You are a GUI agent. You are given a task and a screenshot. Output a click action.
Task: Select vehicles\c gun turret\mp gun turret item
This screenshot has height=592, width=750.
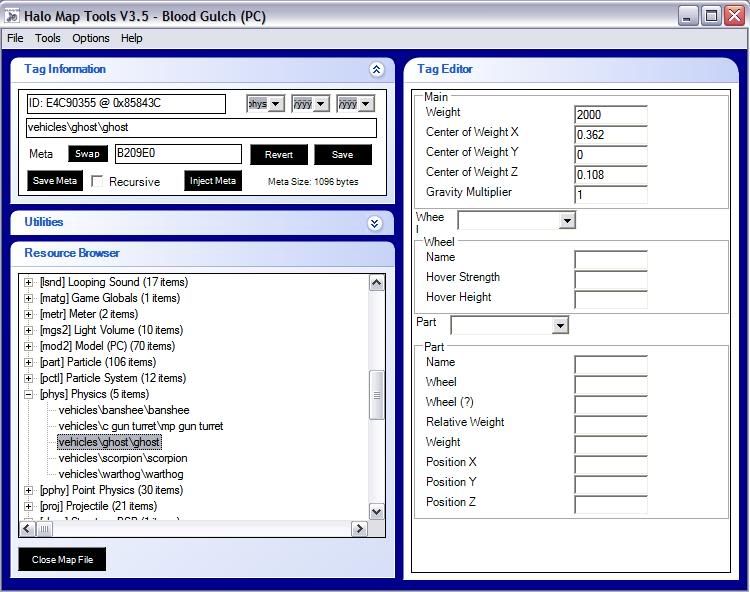141,426
